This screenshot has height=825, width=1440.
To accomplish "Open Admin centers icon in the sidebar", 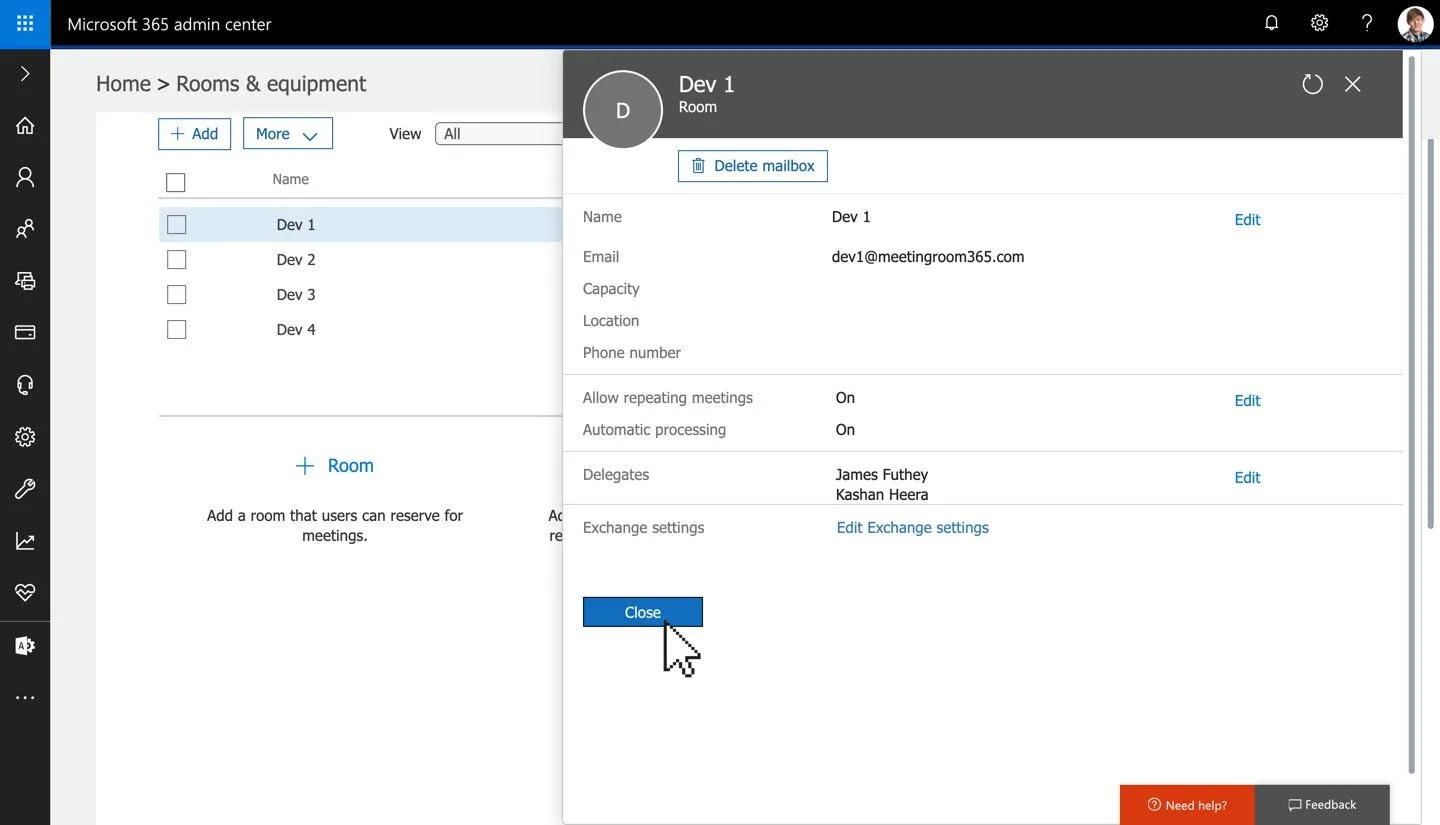I will [25, 645].
